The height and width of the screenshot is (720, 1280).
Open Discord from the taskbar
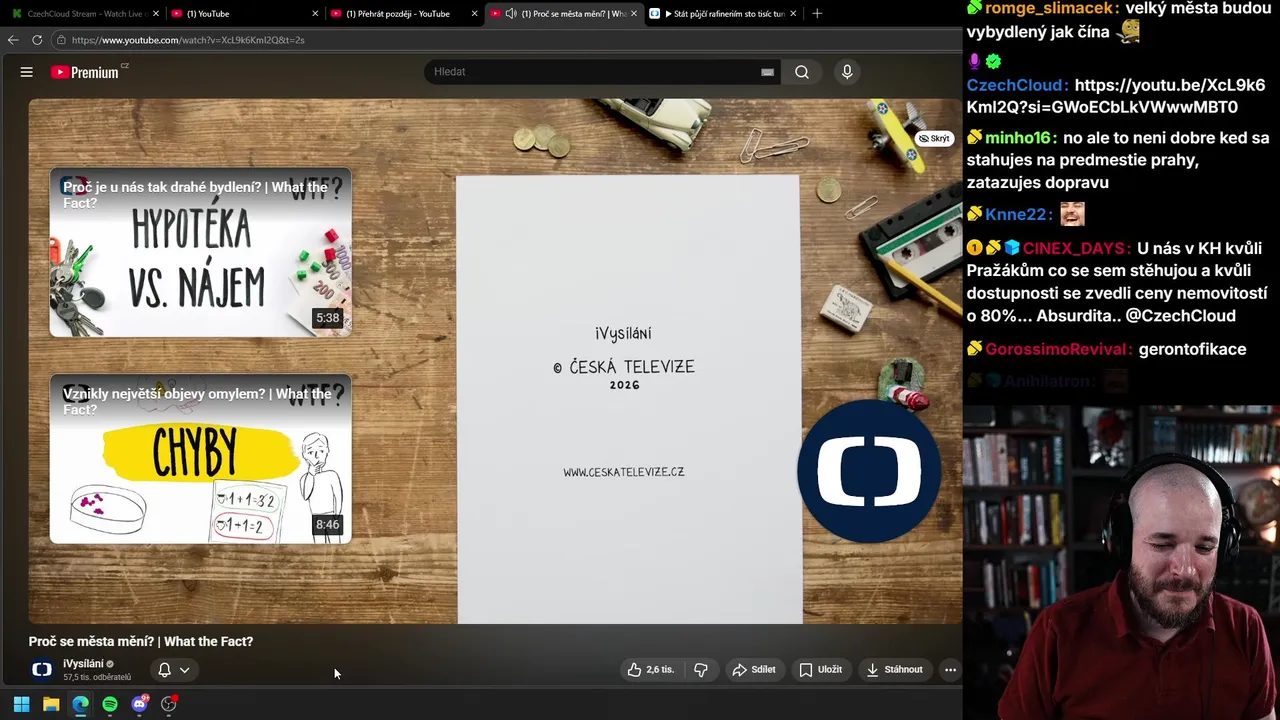click(139, 704)
